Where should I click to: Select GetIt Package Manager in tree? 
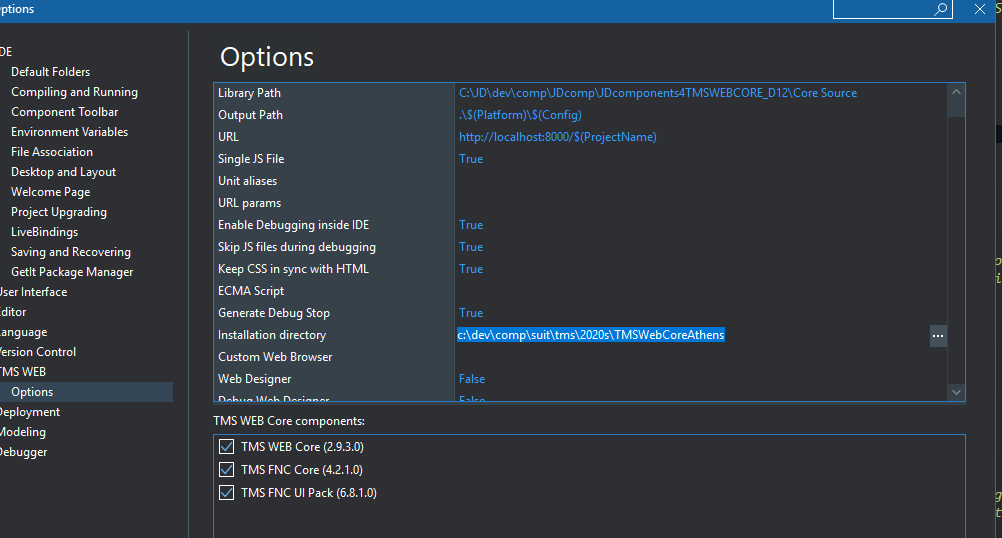[72, 272]
